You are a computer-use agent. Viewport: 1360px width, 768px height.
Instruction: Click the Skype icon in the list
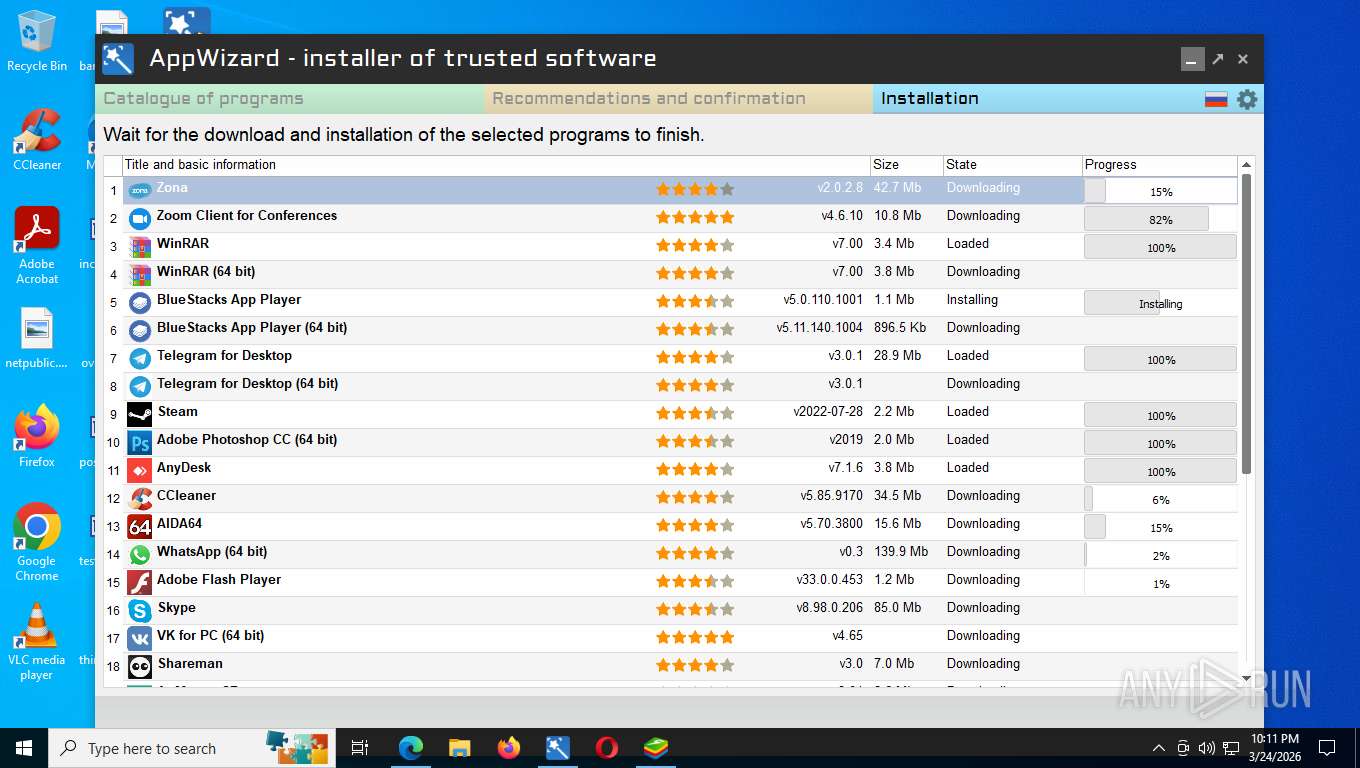140,610
